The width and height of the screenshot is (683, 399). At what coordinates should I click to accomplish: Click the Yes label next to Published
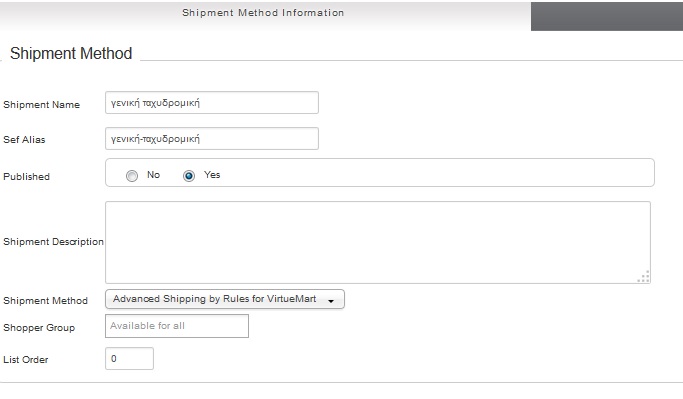212,175
